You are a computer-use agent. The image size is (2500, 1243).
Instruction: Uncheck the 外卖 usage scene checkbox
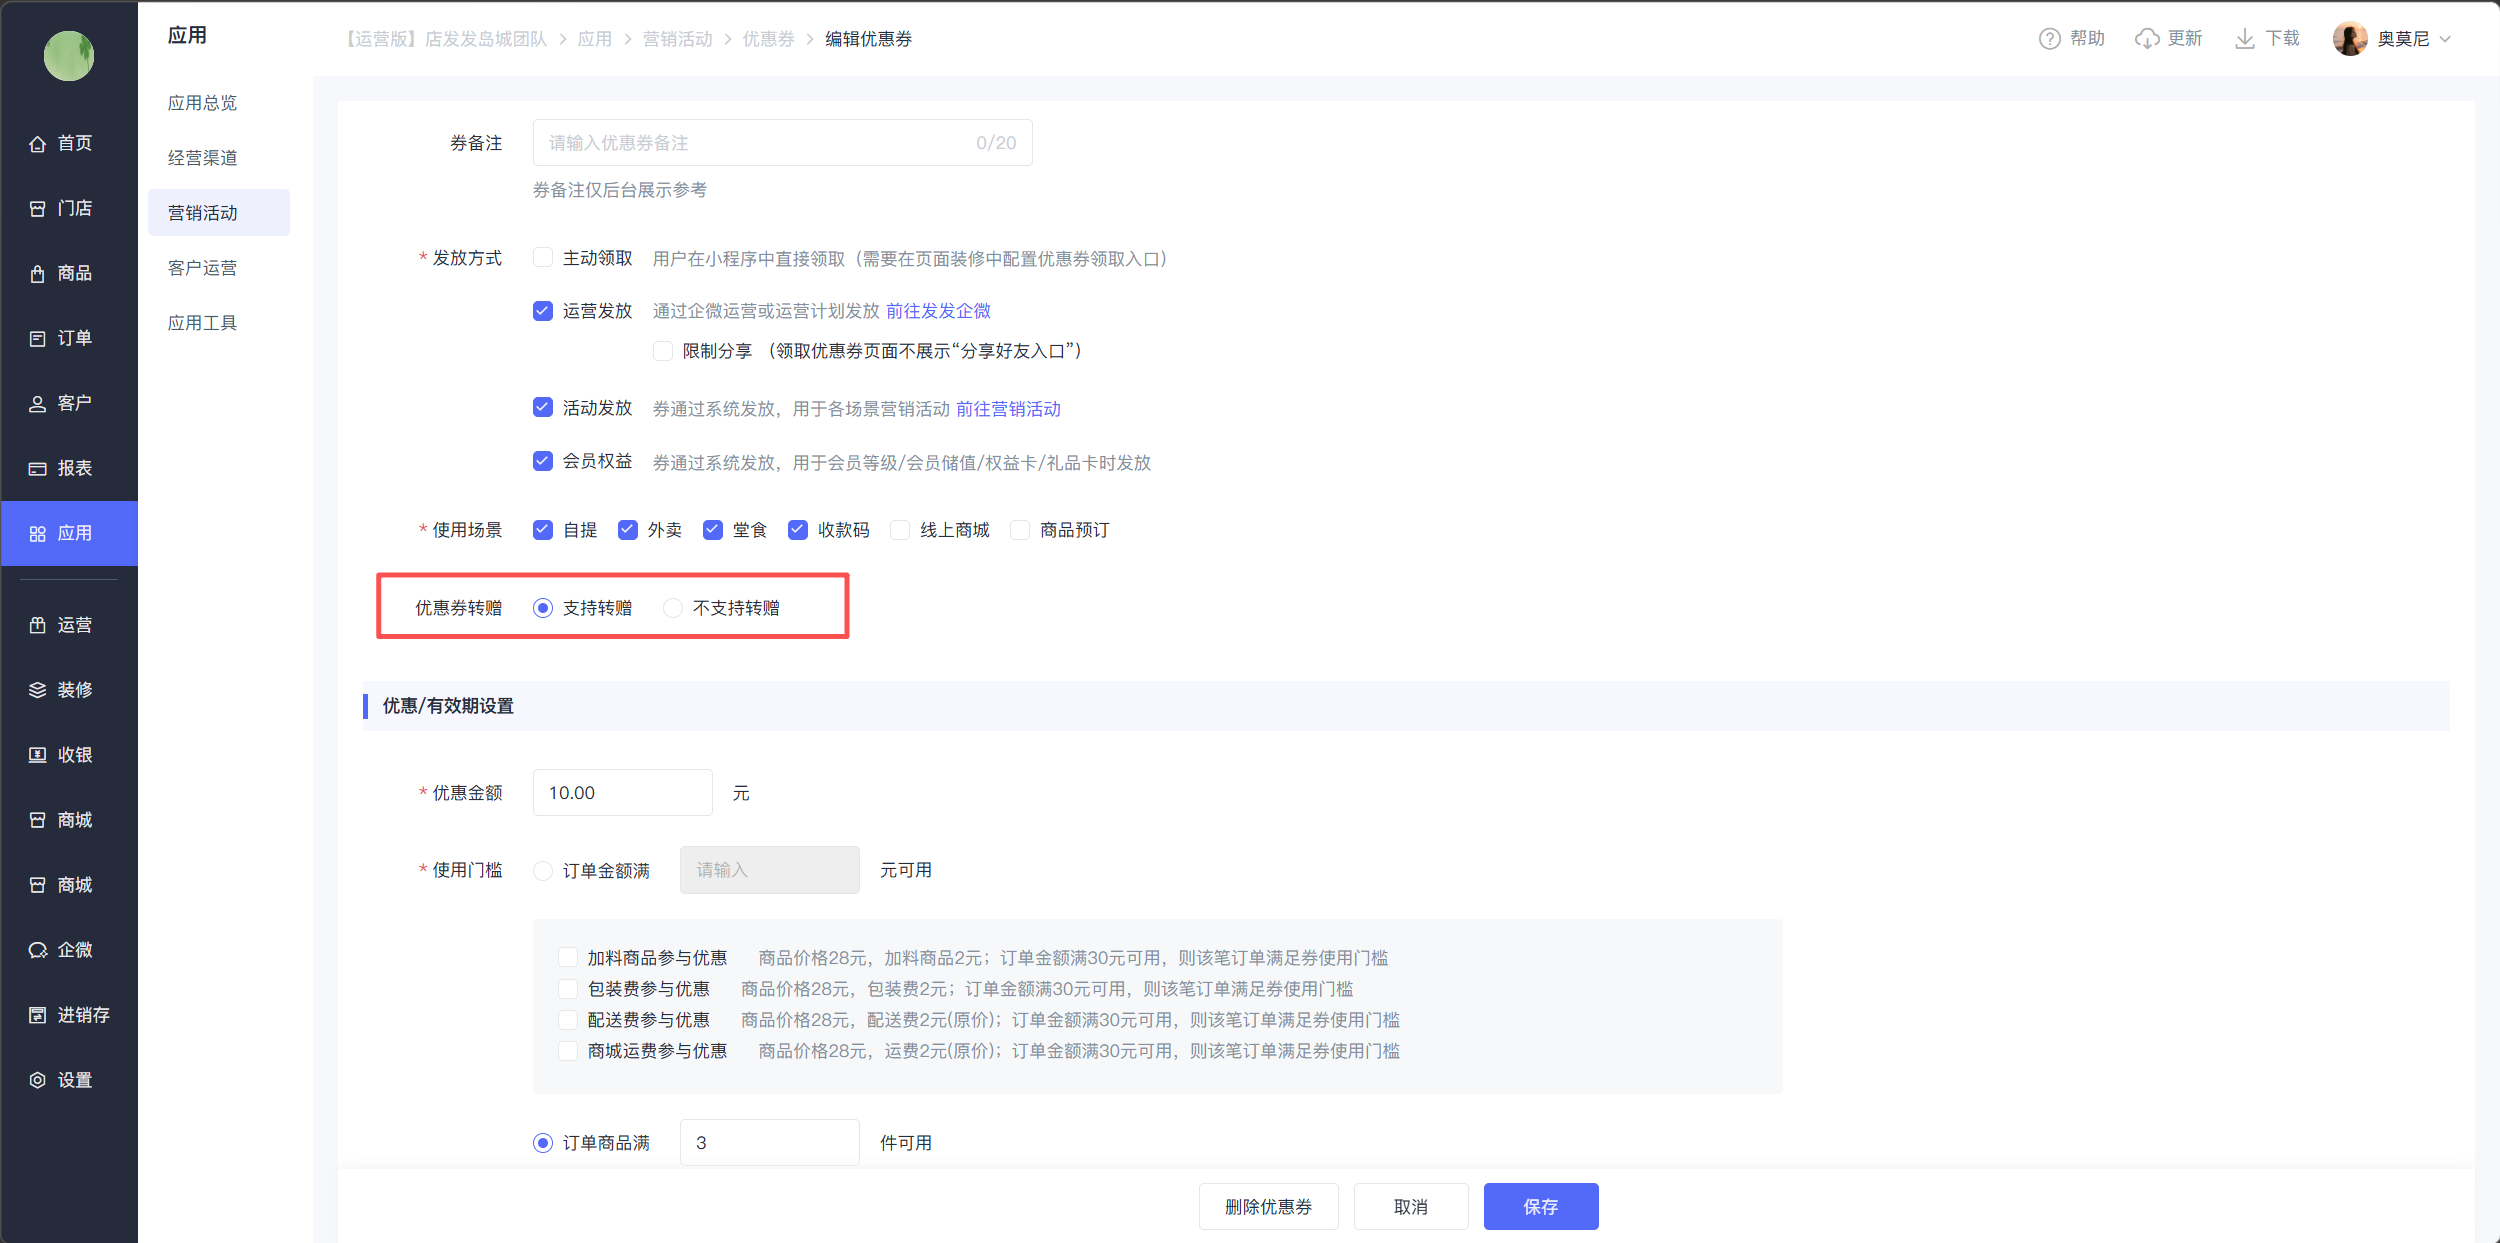point(628,530)
